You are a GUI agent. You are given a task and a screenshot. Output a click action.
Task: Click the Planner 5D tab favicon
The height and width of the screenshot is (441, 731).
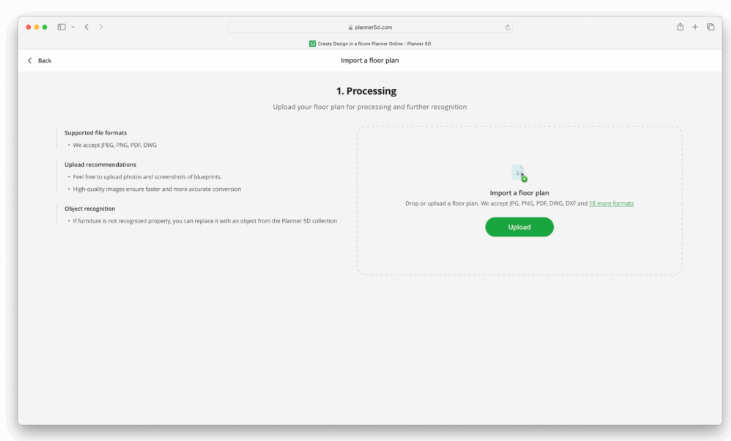[312, 43]
